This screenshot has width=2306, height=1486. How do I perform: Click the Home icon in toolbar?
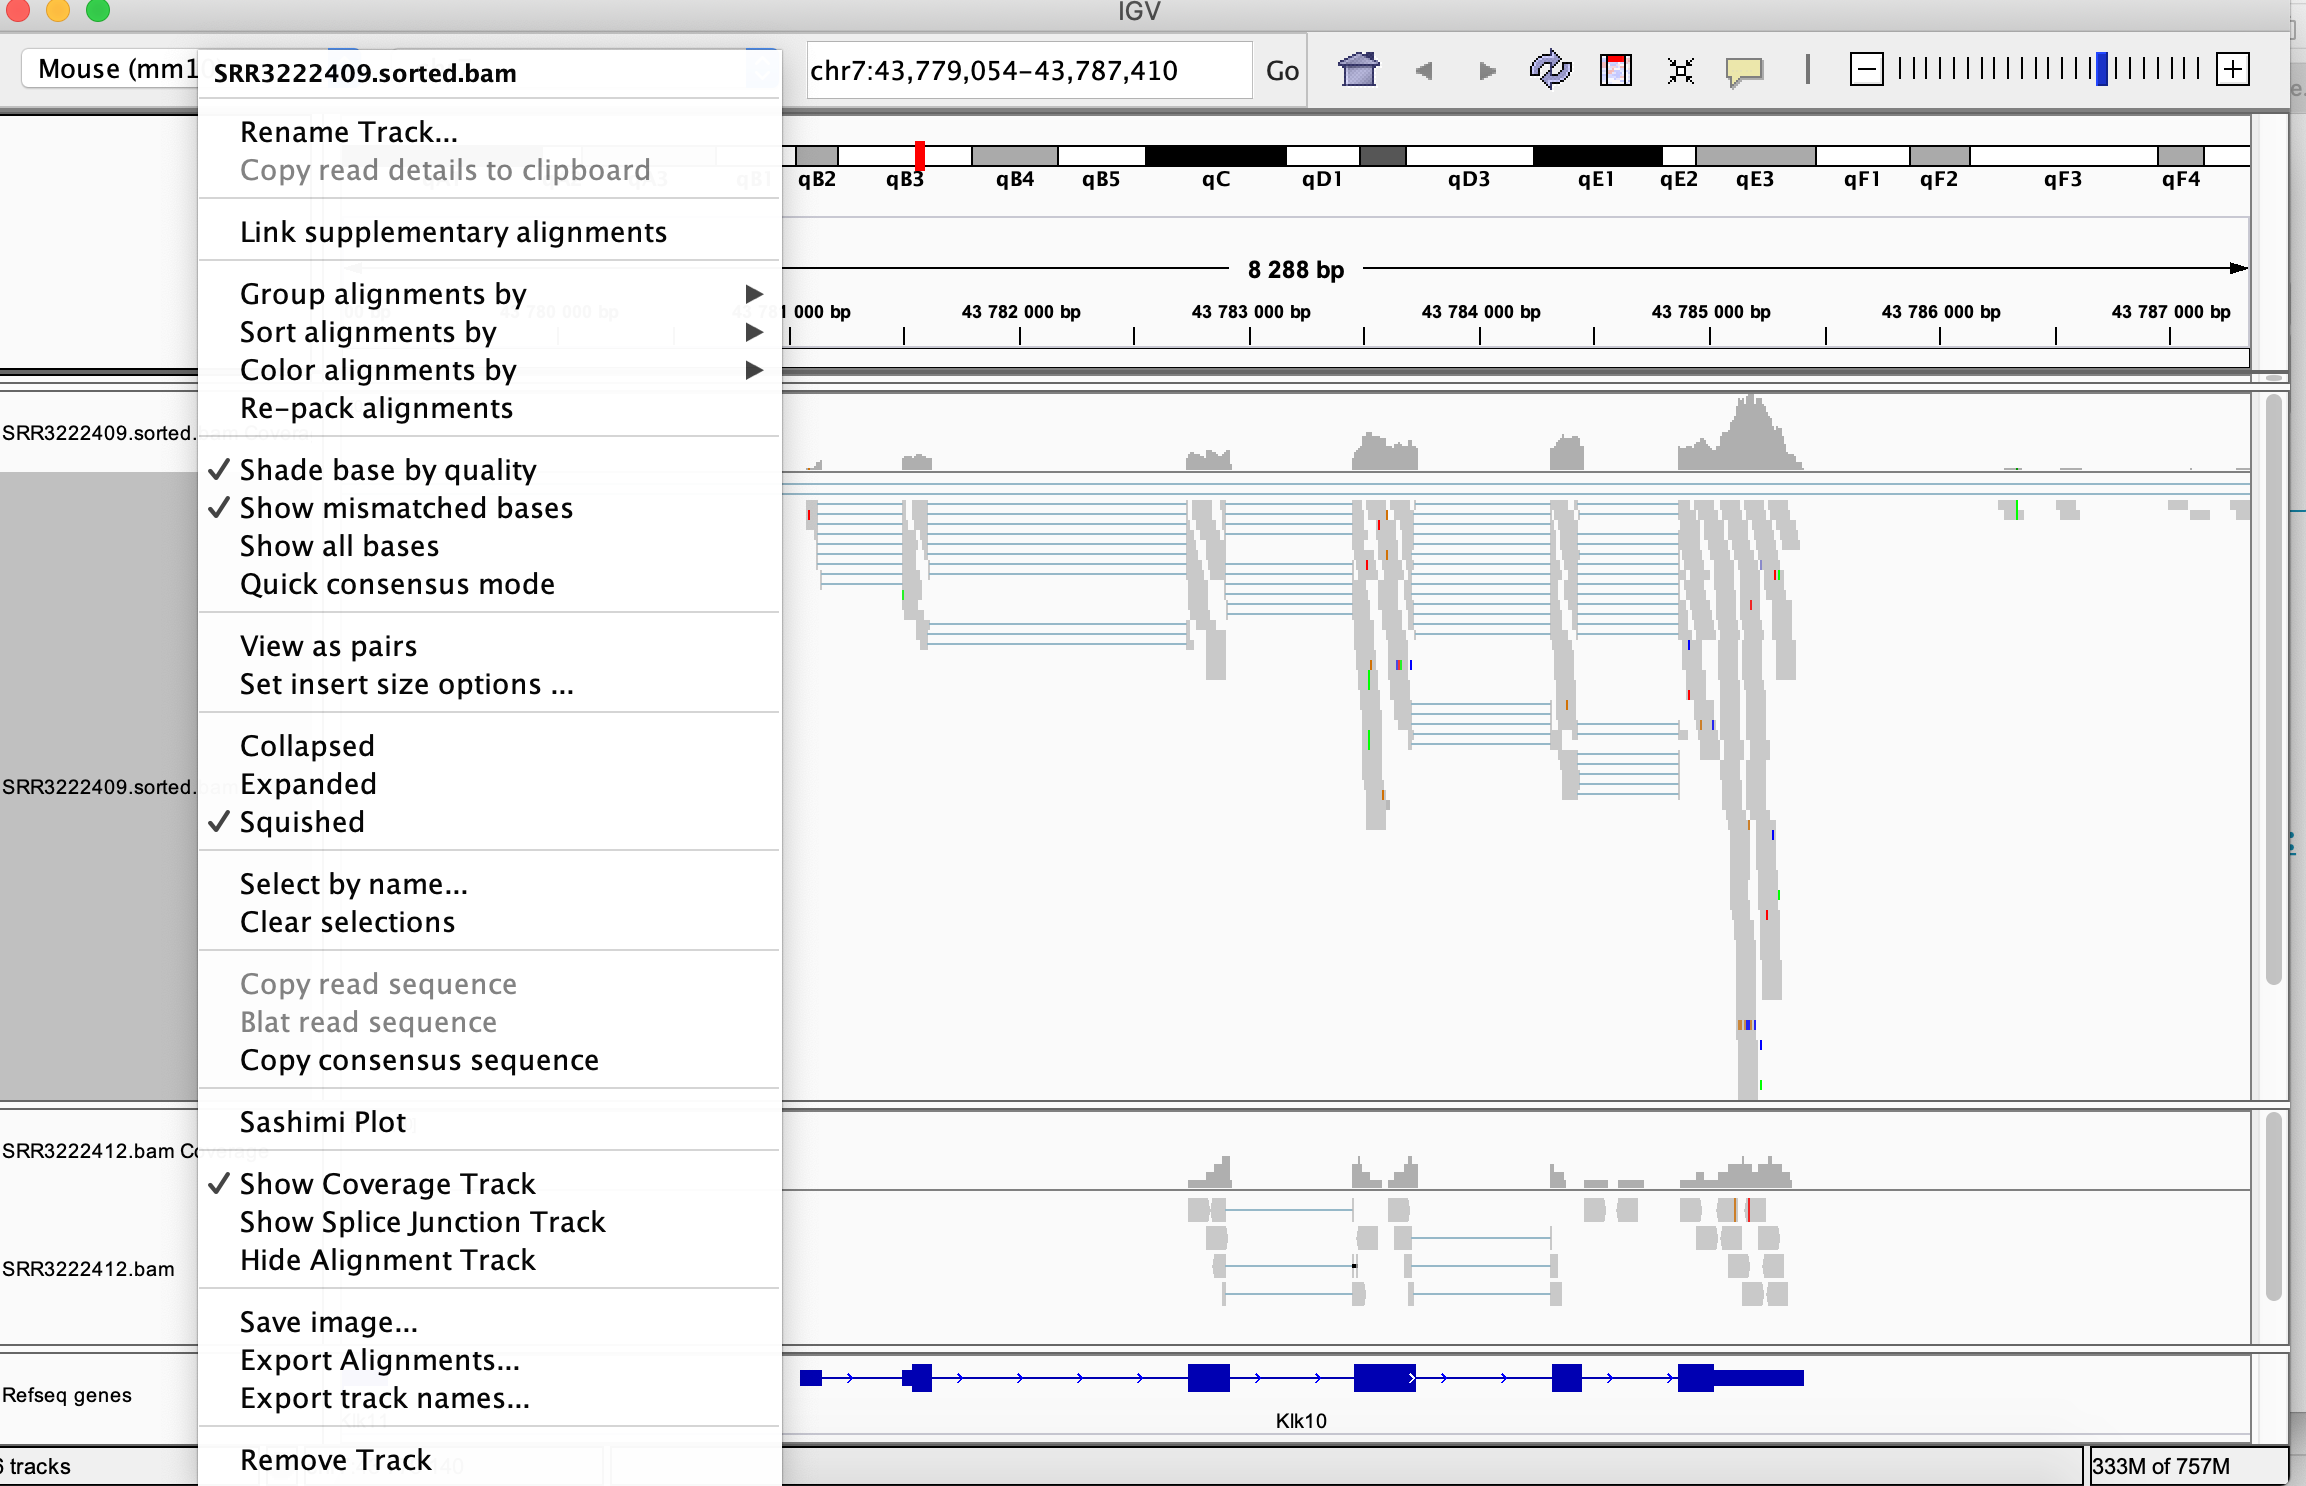(x=1358, y=70)
